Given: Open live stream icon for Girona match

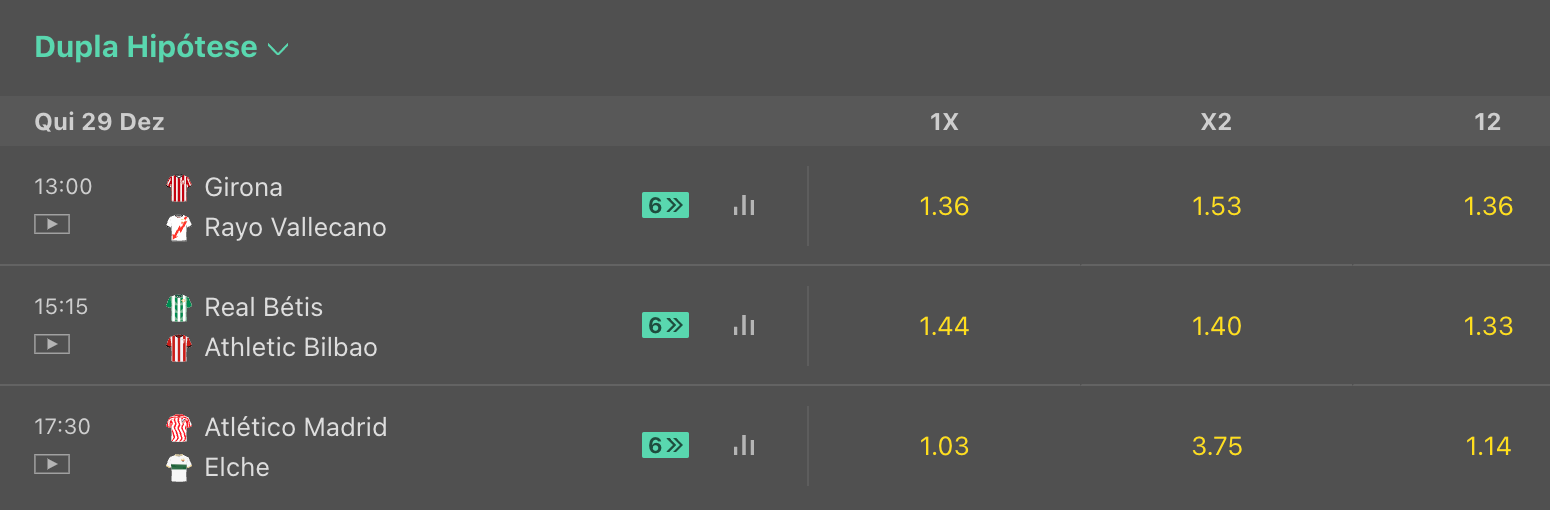Looking at the screenshot, I should coord(52,224).
